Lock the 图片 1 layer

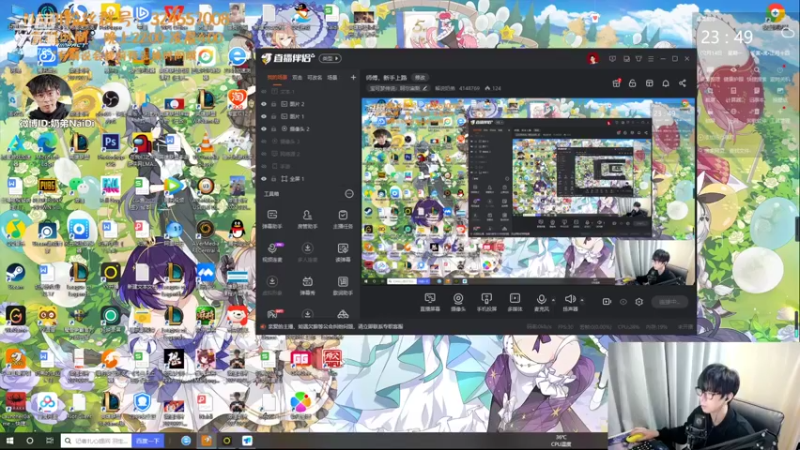coord(273,116)
